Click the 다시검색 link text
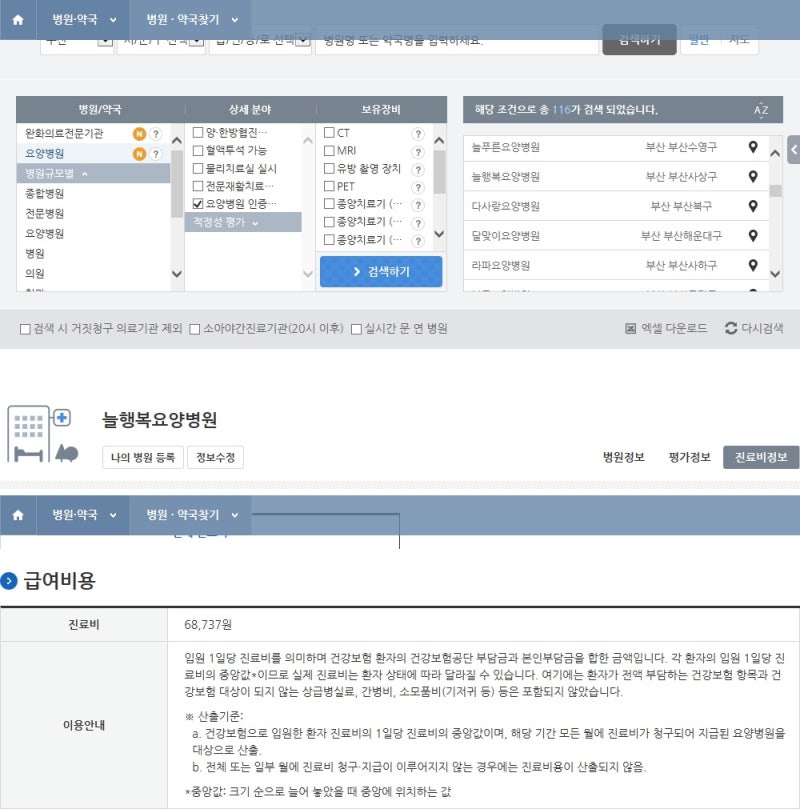 click(762, 328)
